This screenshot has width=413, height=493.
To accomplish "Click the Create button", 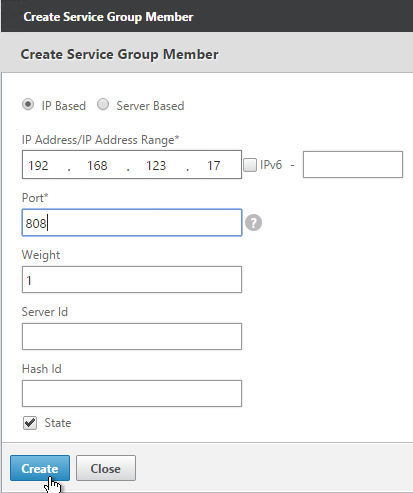I will click(x=40, y=468).
